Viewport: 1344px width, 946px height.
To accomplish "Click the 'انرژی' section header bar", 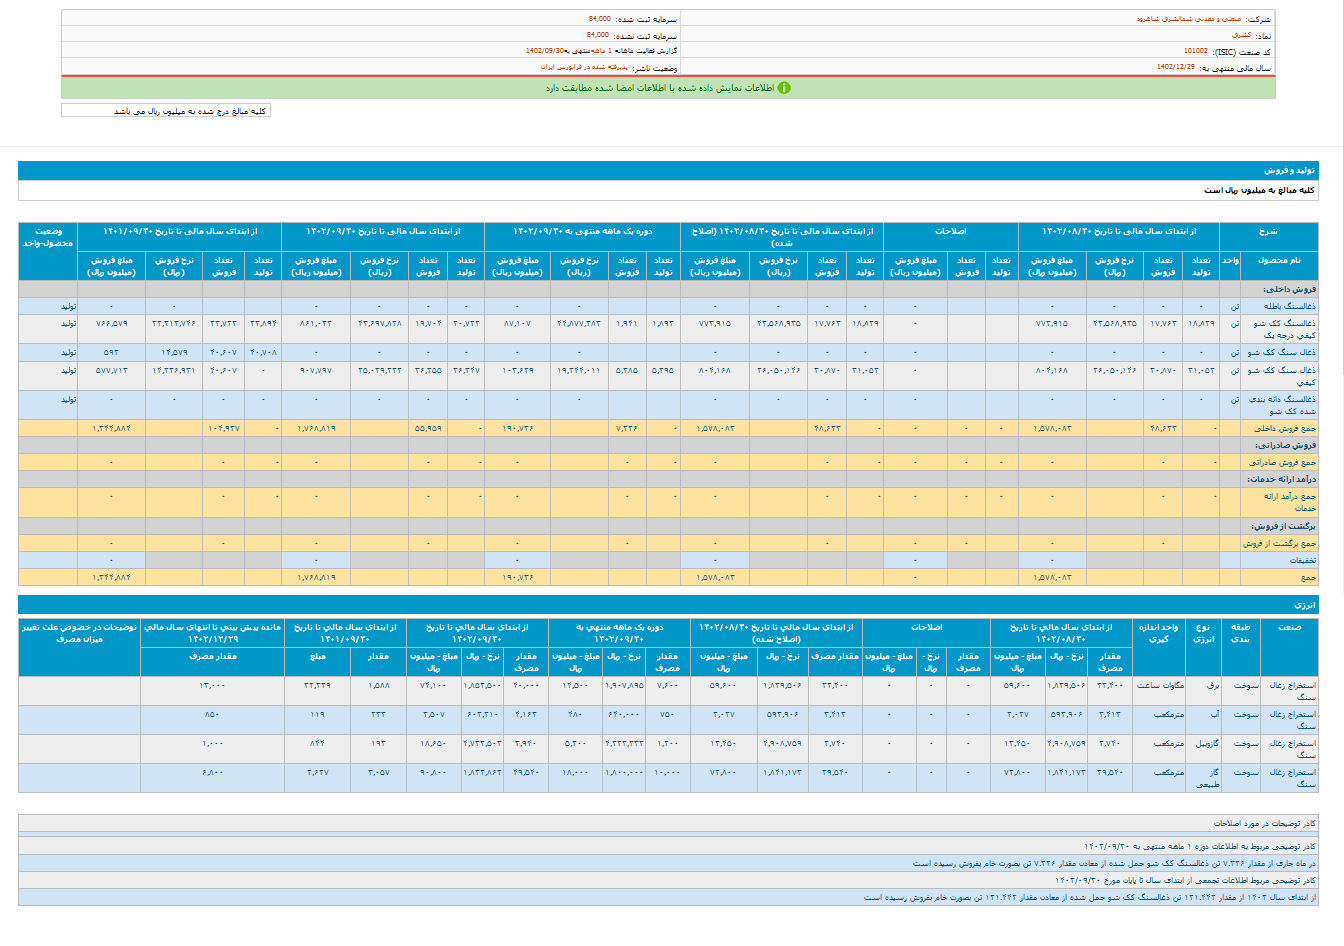I will click(1305, 605).
